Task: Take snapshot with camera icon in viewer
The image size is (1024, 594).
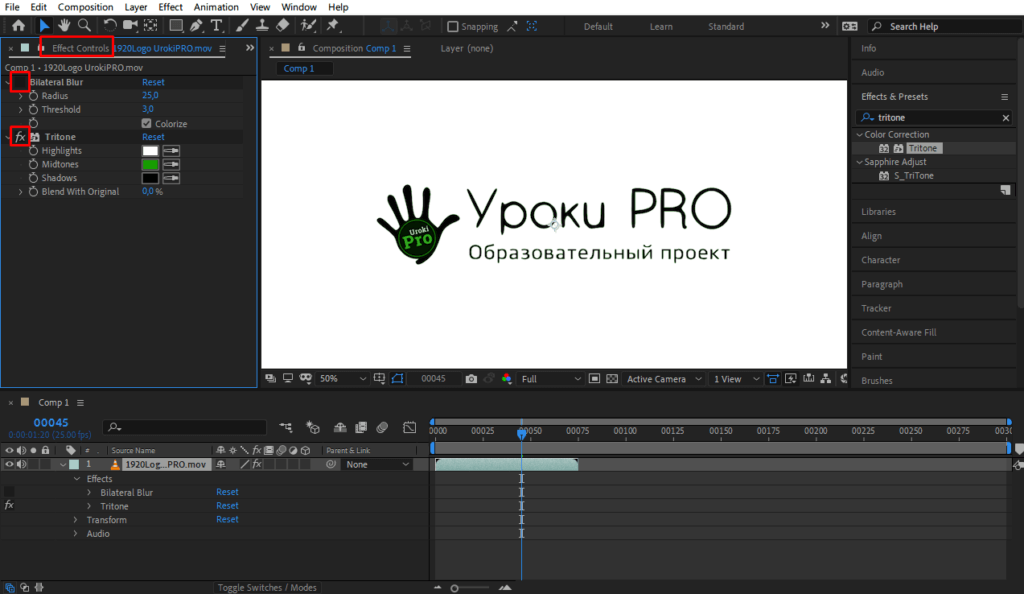Action: tap(471, 379)
